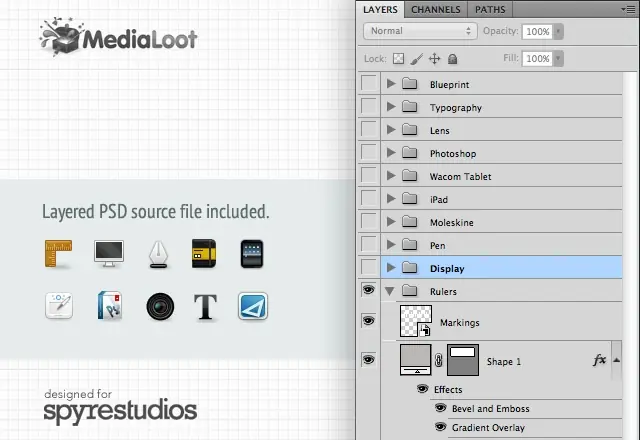
Task: Show the Photoshop layer group
Action: coord(369,152)
